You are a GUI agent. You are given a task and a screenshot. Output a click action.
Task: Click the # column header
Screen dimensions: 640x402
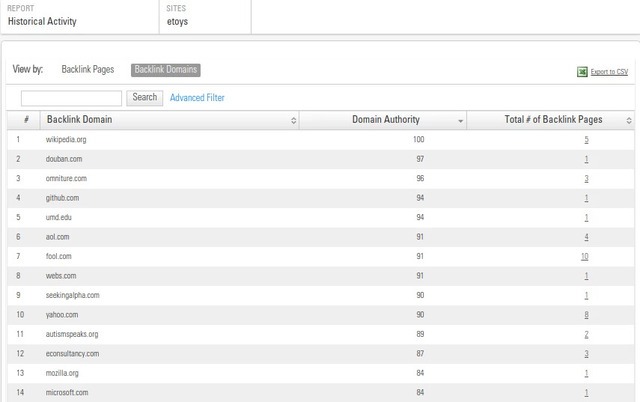coord(26,120)
